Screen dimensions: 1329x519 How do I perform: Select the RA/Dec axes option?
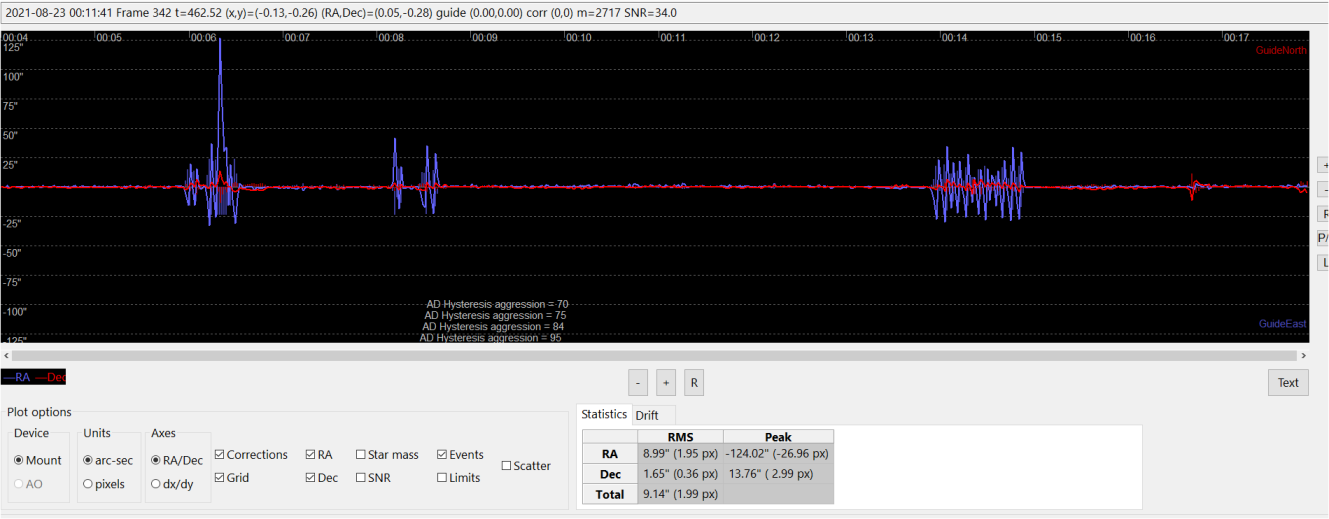tap(177, 460)
